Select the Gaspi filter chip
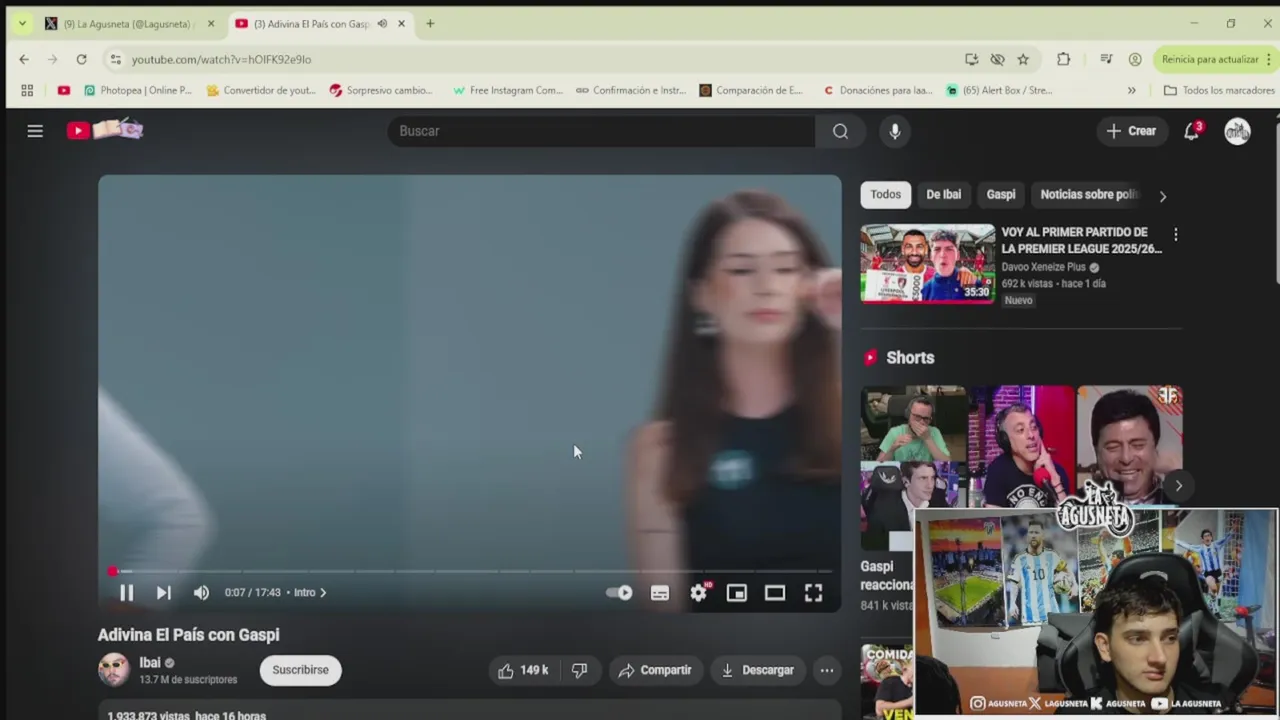The width and height of the screenshot is (1280, 720). click(x=1001, y=195)
